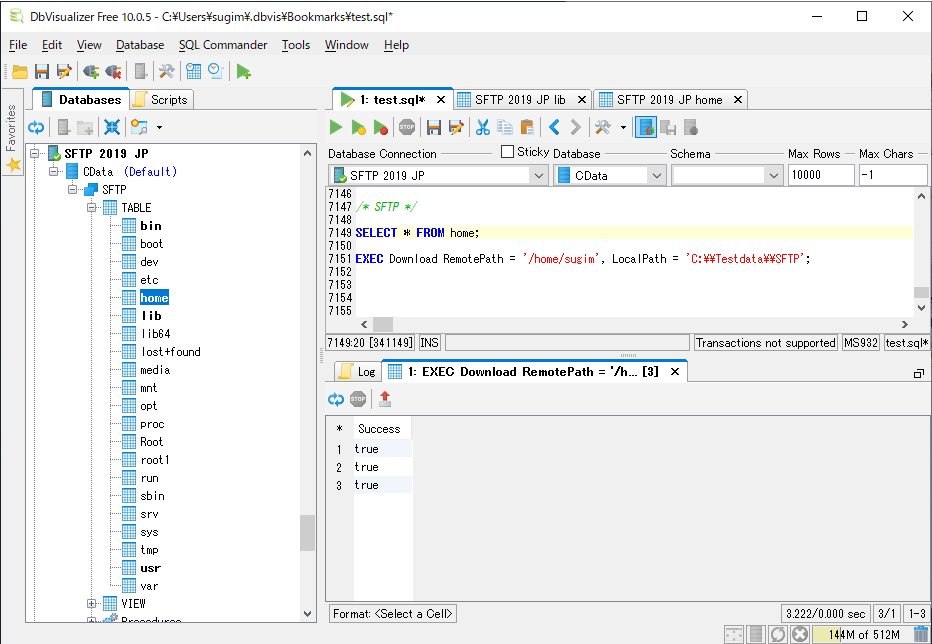Click the red export arrow in results toolbar
Viewport: 932px width, 644px height.
385,399
